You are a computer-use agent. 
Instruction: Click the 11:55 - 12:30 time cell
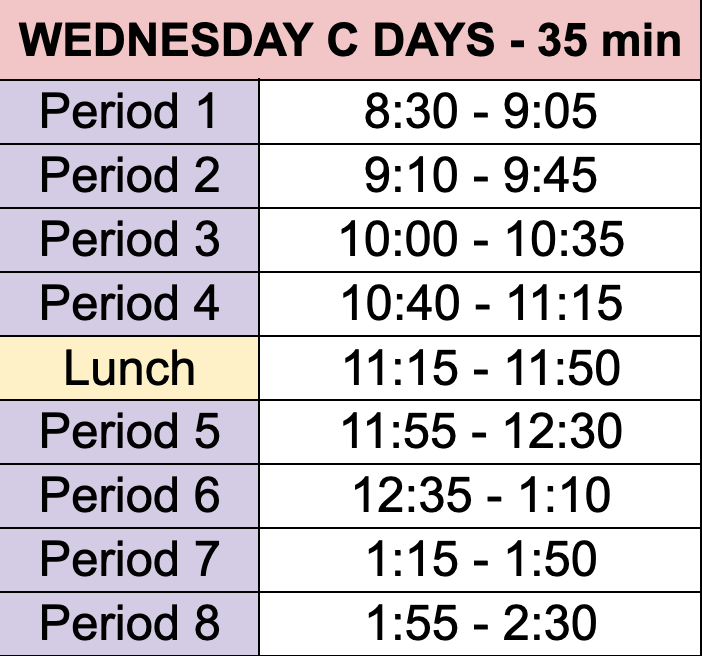[x=480, y=432]
